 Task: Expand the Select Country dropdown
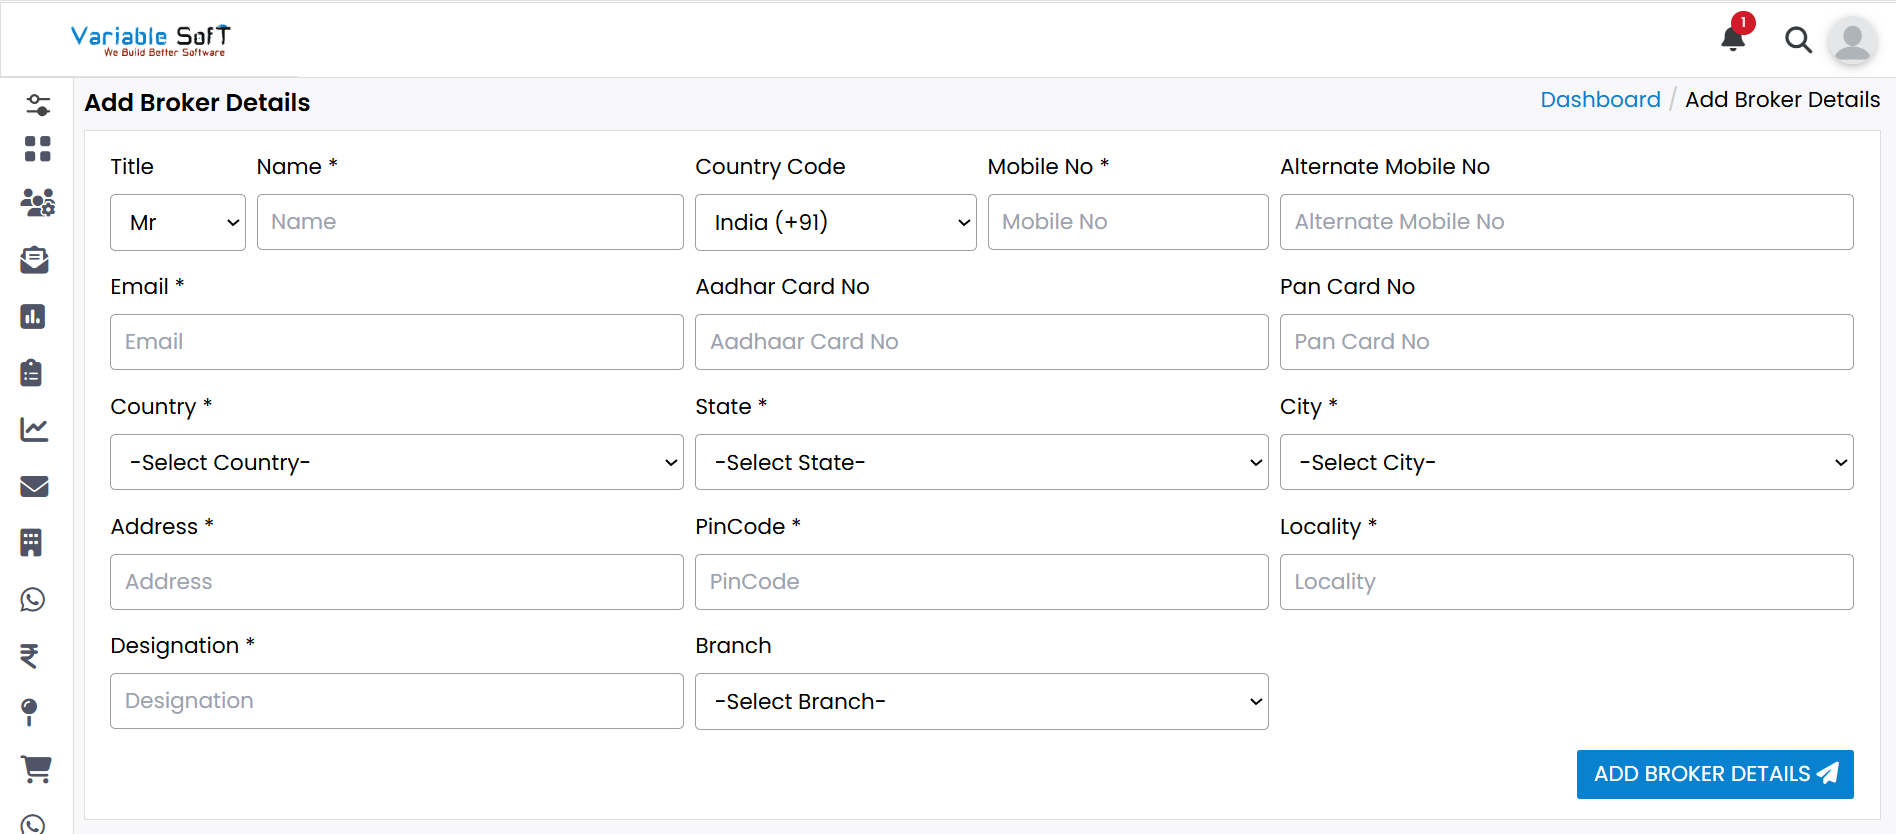pyautogui.click(x=396, y=462)
